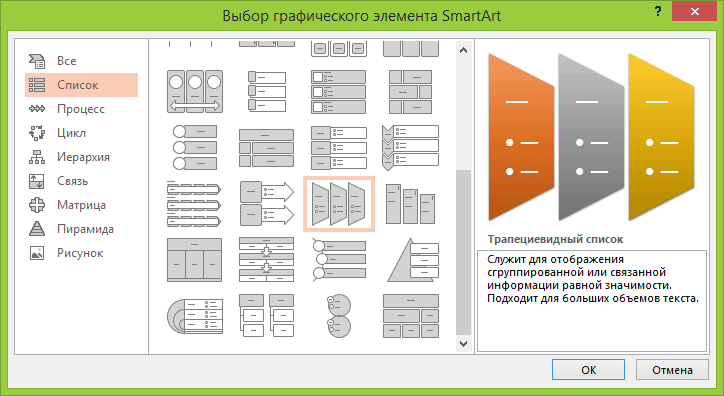This screenshot has width=724, height=396.
Task: Choose the Связь category
Action: point(81,181)
